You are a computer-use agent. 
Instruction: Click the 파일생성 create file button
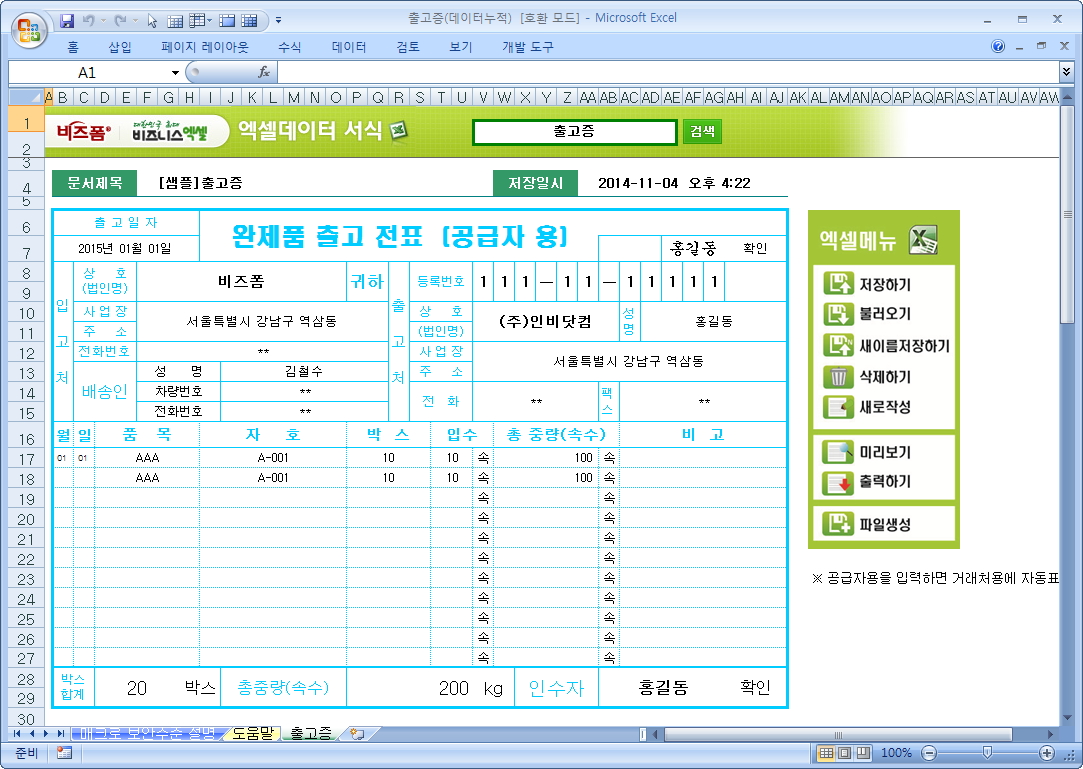coord(883,524)
